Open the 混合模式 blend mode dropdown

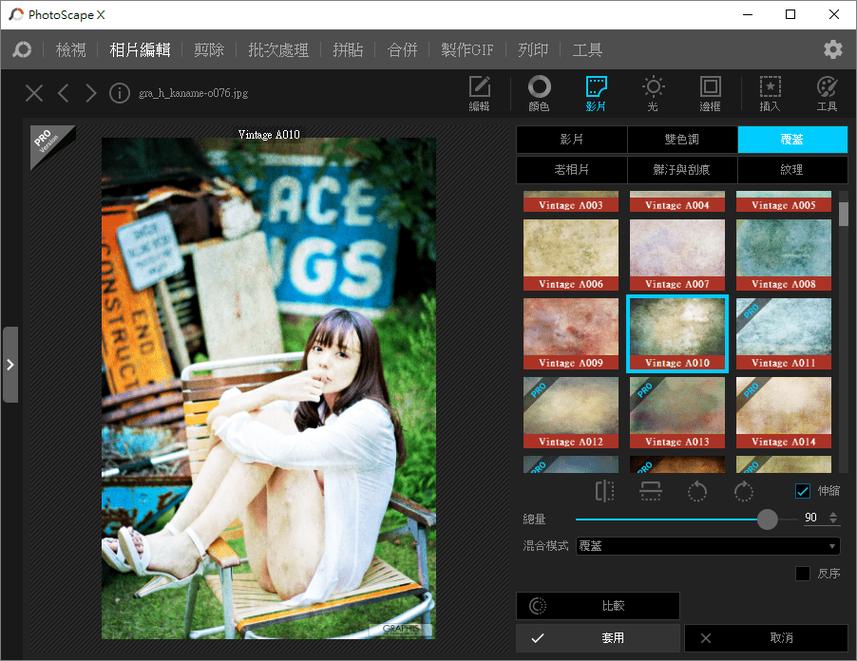click(708, 546)
